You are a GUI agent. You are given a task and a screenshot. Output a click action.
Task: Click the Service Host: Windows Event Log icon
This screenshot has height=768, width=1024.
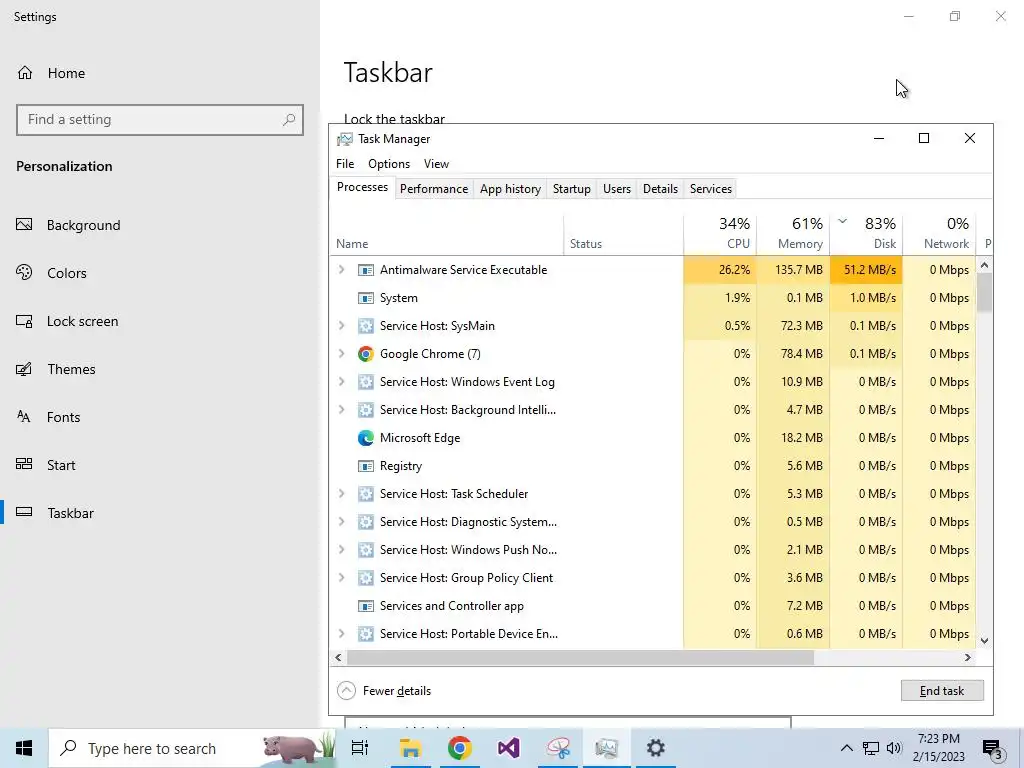(x=366, y=382)
